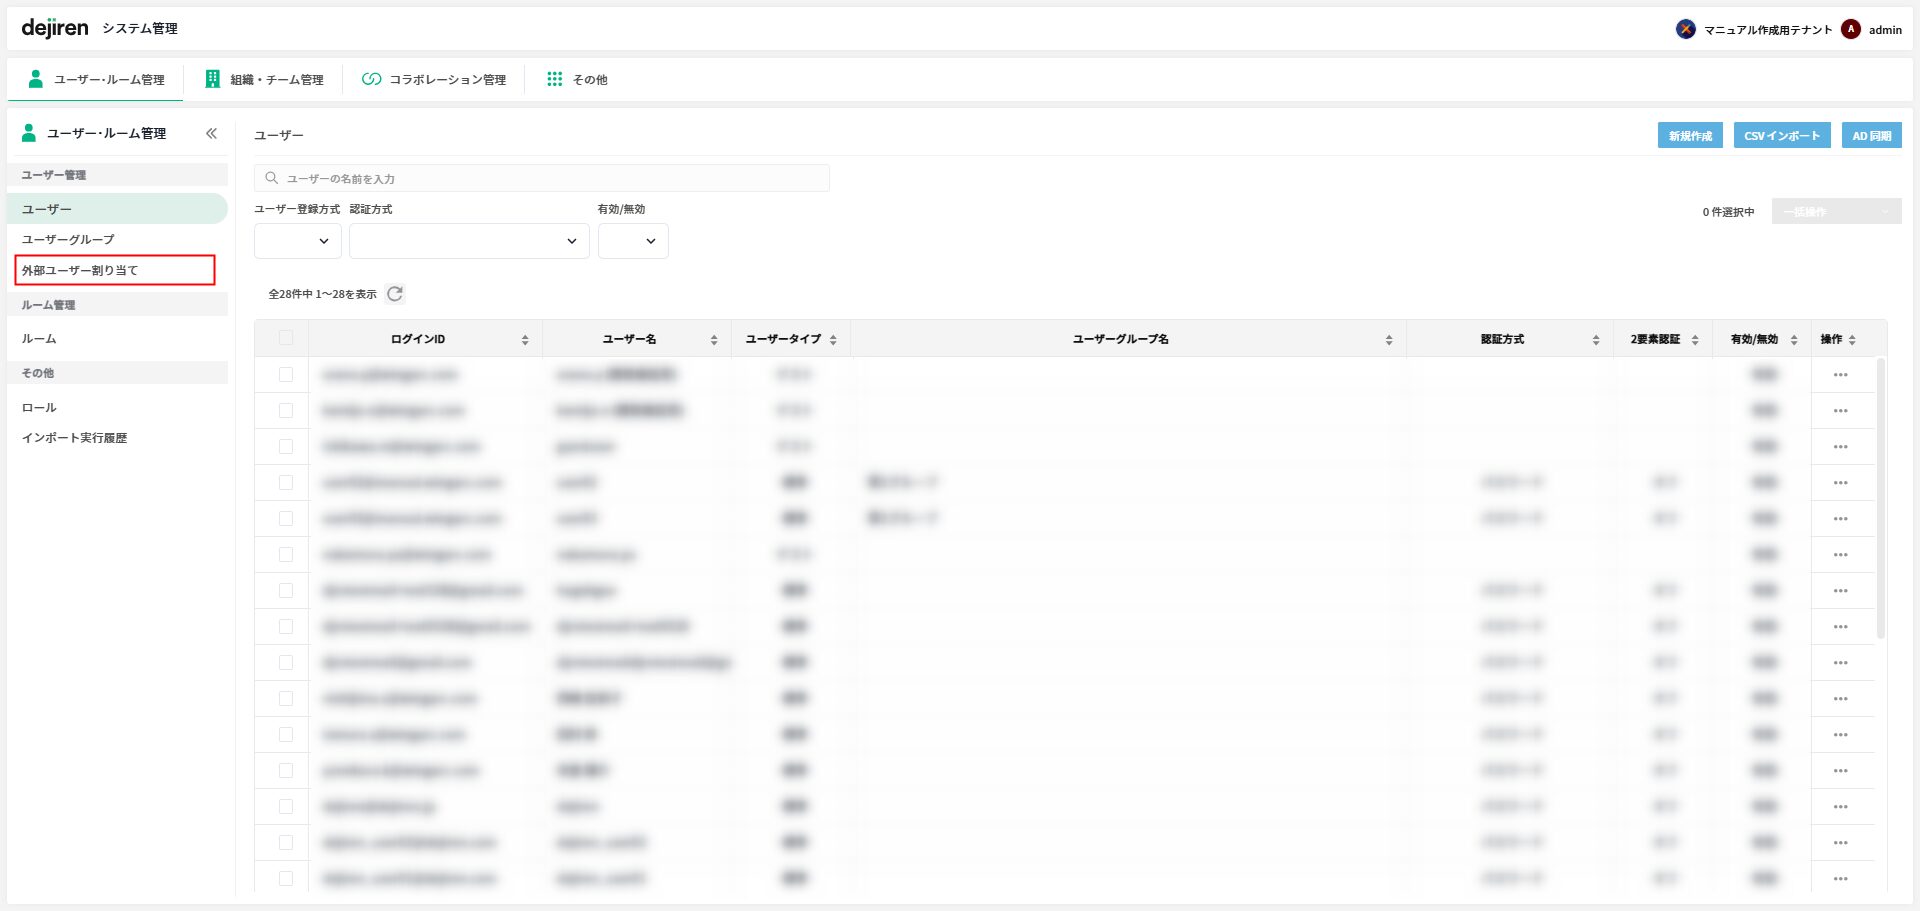Collapse the sidebar with double-chevron icon

click(211, 133)
